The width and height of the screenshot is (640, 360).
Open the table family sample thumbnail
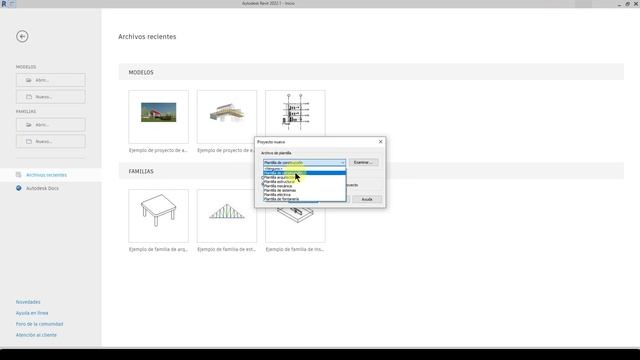[x=158, y=216]
